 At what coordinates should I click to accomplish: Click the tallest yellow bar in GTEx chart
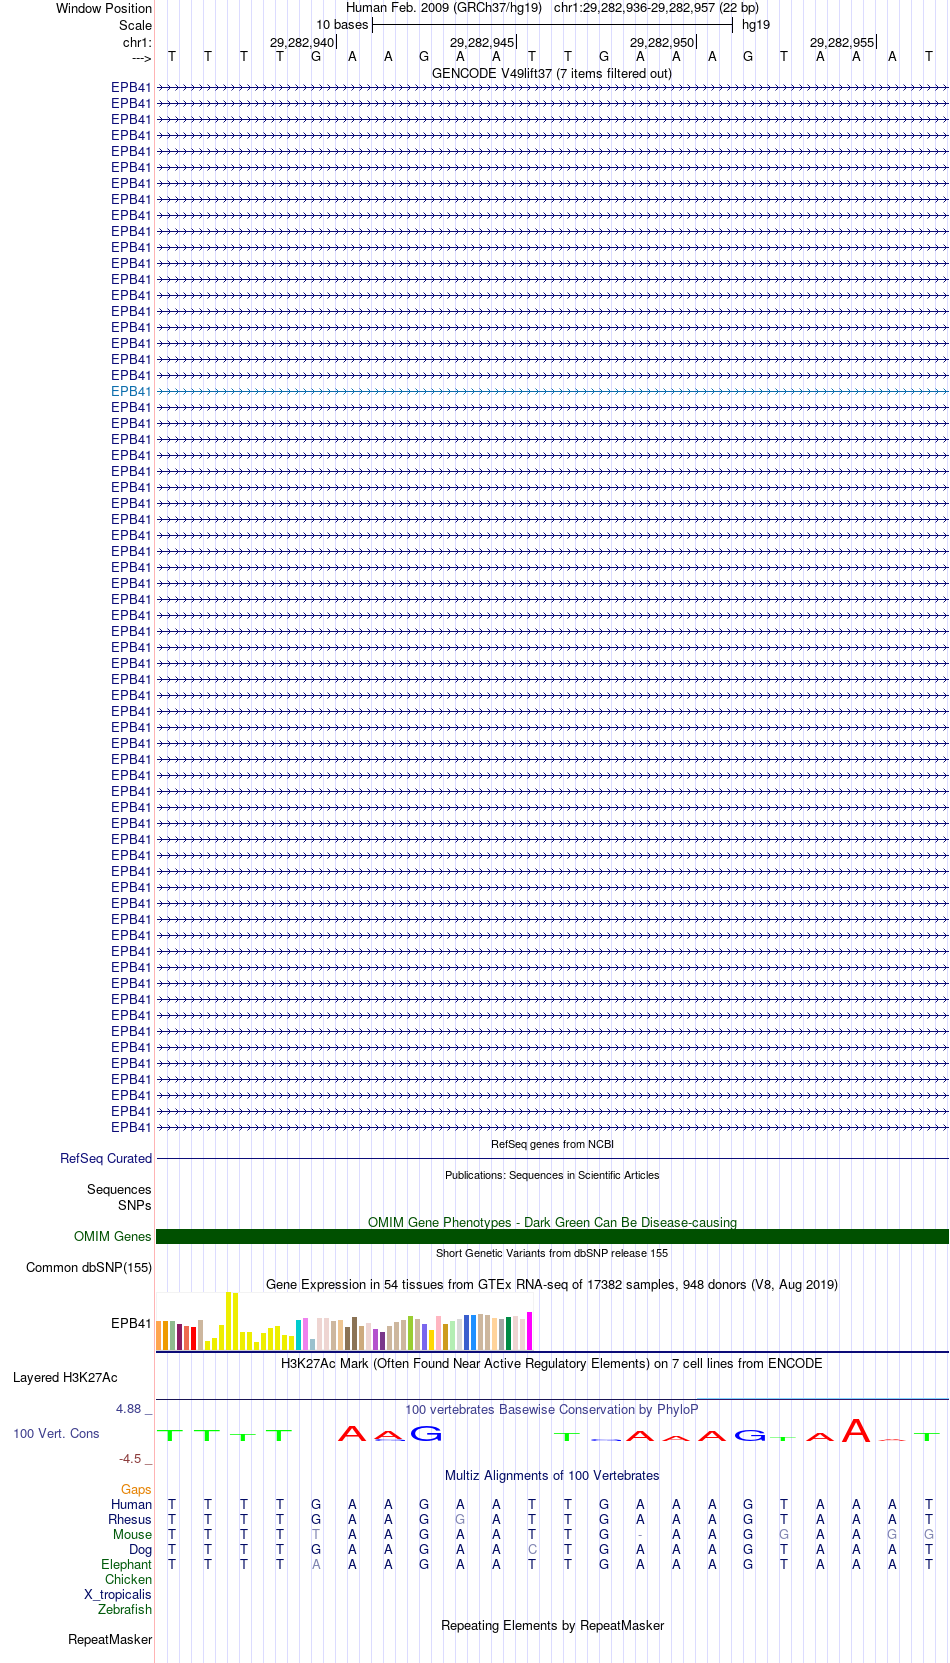click(229, 1321)
